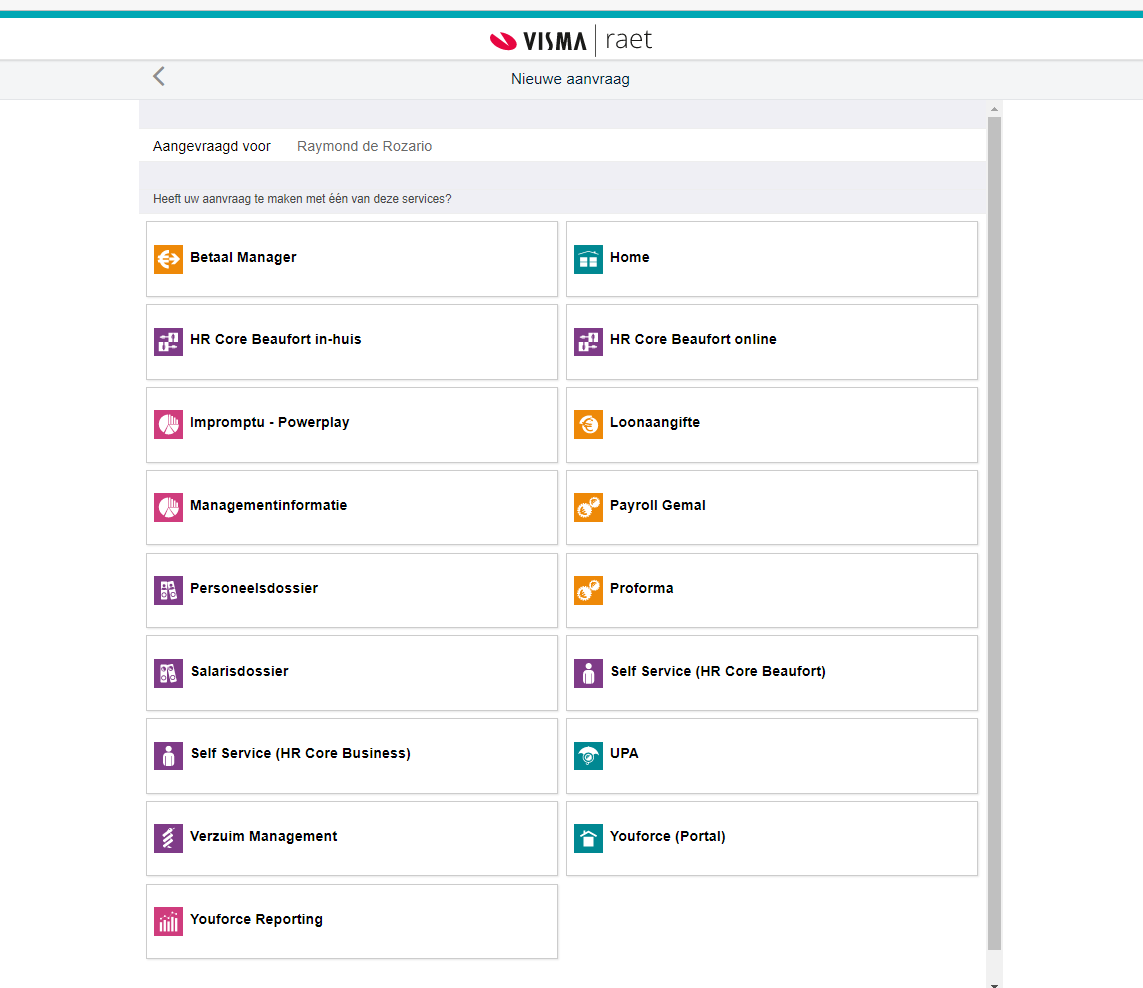Open HR Core Beaufort in-huis tile

[352, 342]
